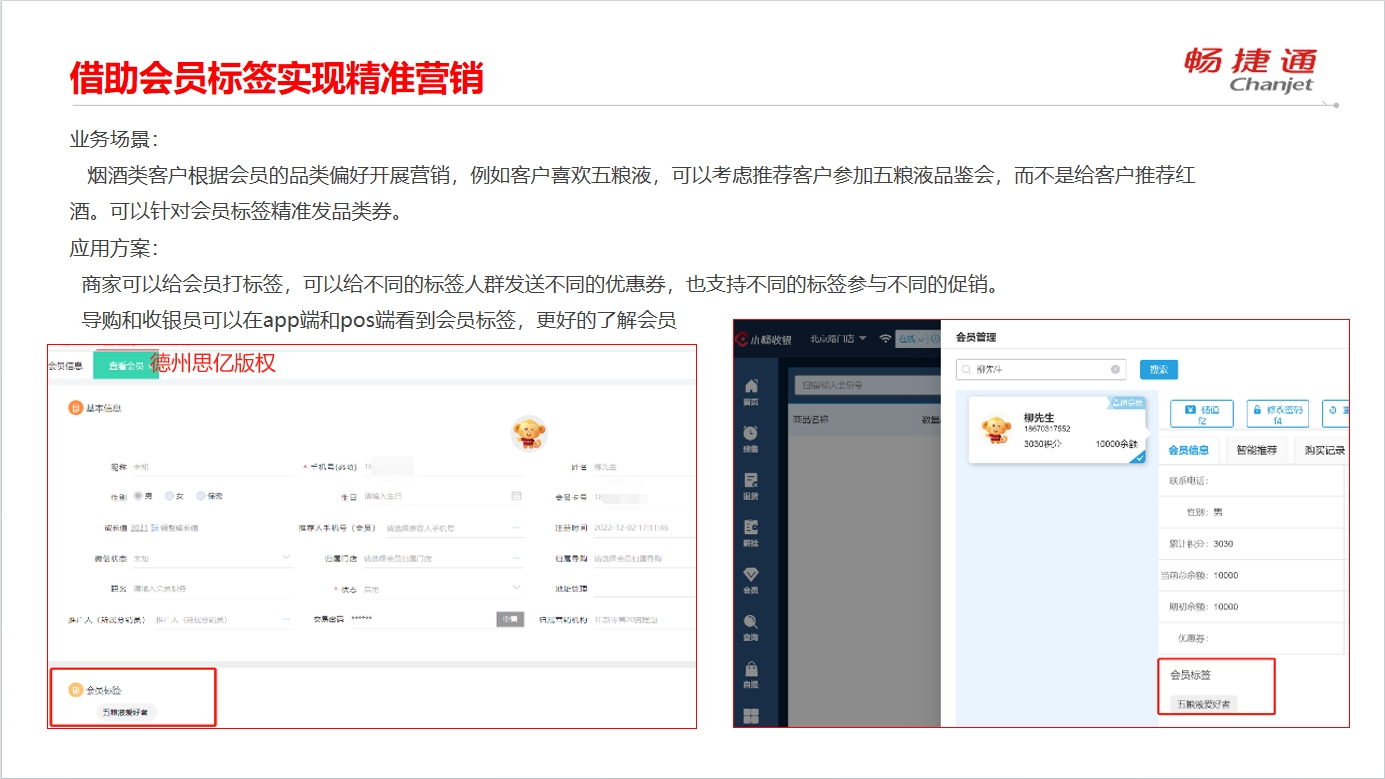Open grid apps icon at sidebar bottom
The width and height of the screenshot is (1385, 779).
(x=751, y=716)
